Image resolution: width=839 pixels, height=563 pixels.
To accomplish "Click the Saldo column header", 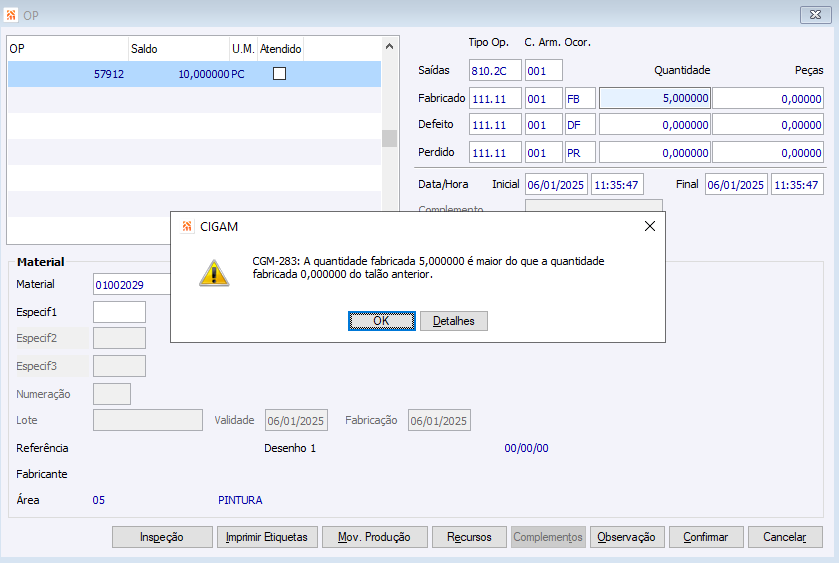I will (x=179, y=49).
